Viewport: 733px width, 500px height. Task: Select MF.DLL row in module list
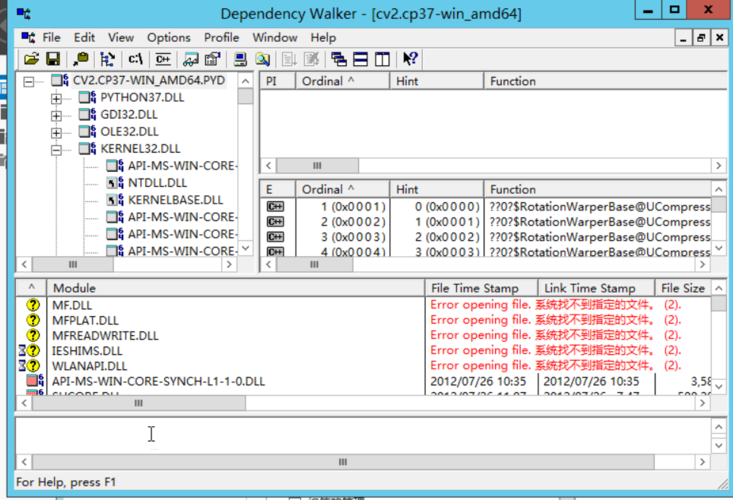[x=364, y=305]
